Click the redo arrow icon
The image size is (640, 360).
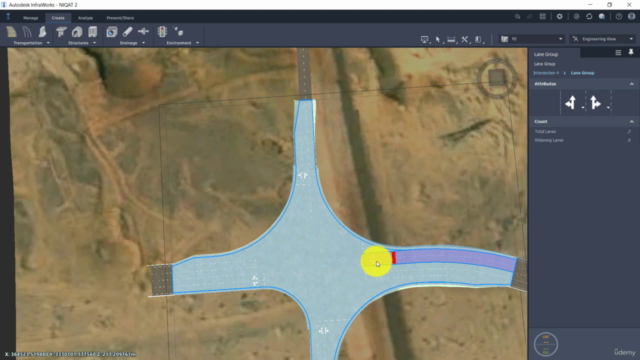tap(530, 17)
